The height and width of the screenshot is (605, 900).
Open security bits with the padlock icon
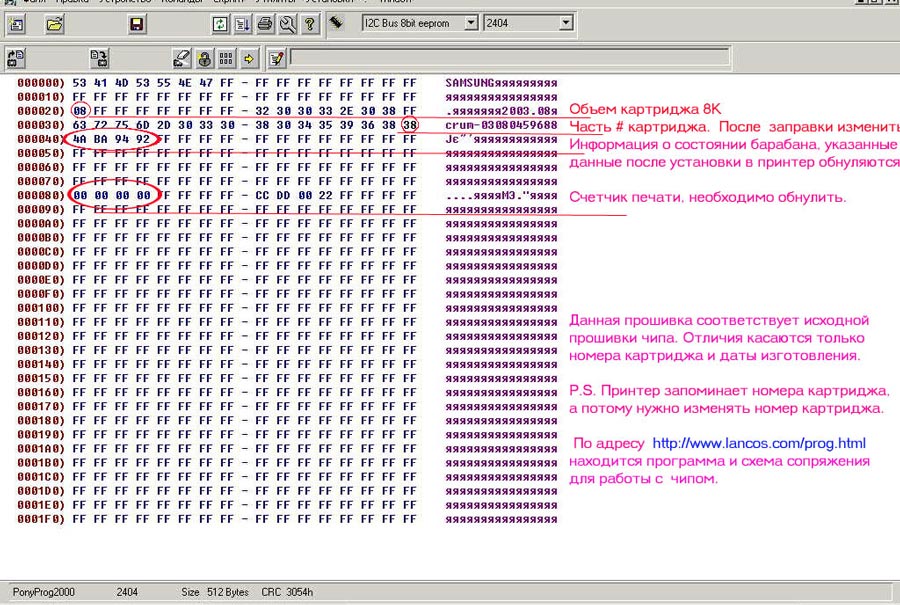pos(204,58)
